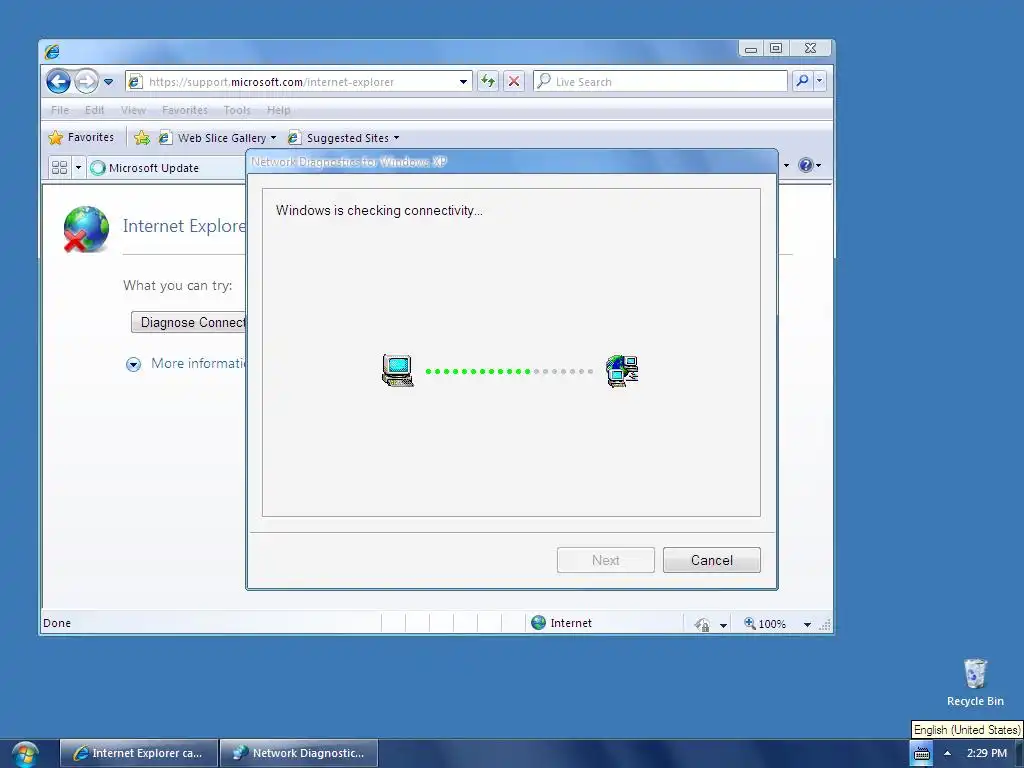The image size is (1024, 768).
Task: Expand the address bar dropdown arrow
Action: [x=463, y=82]
